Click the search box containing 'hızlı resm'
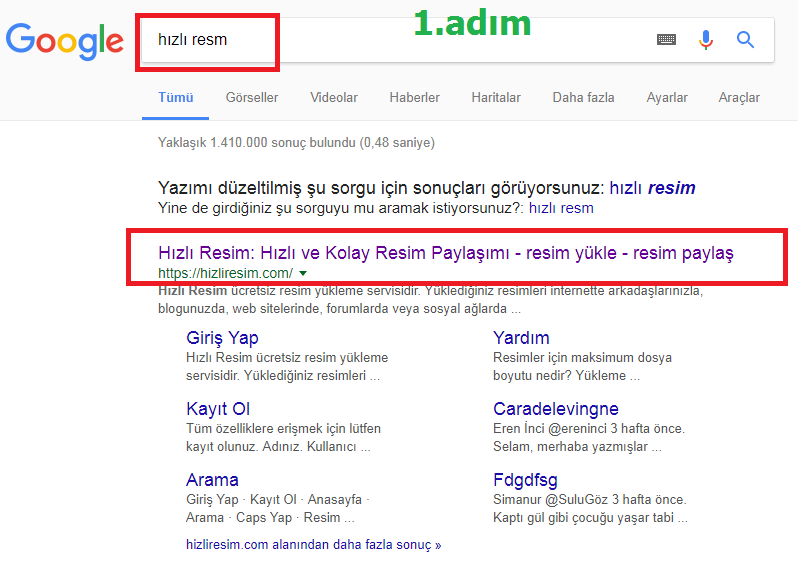This screenshot has height=572, width=798. [x=458, y=40]
